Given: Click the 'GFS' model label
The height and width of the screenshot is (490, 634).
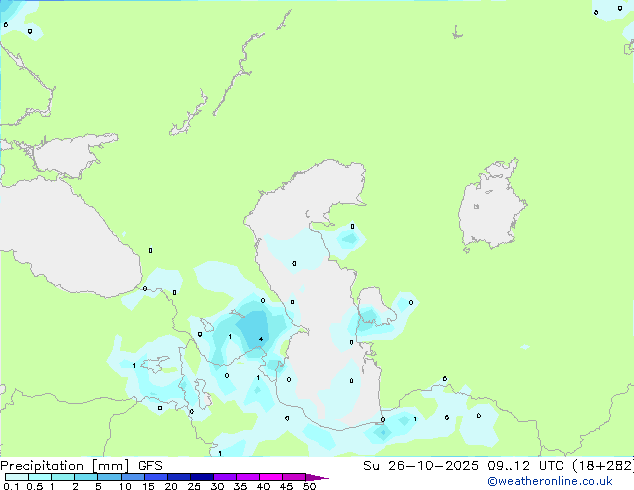Looking at the screenshot, I should click(x=150, y=466).
